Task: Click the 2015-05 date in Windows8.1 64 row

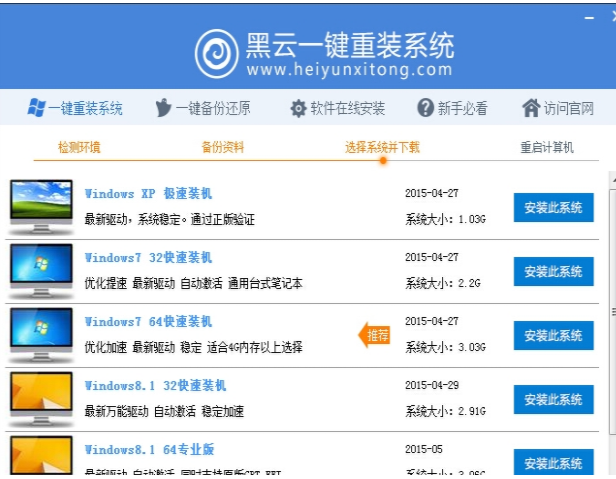Action: (x=424, y=449)
